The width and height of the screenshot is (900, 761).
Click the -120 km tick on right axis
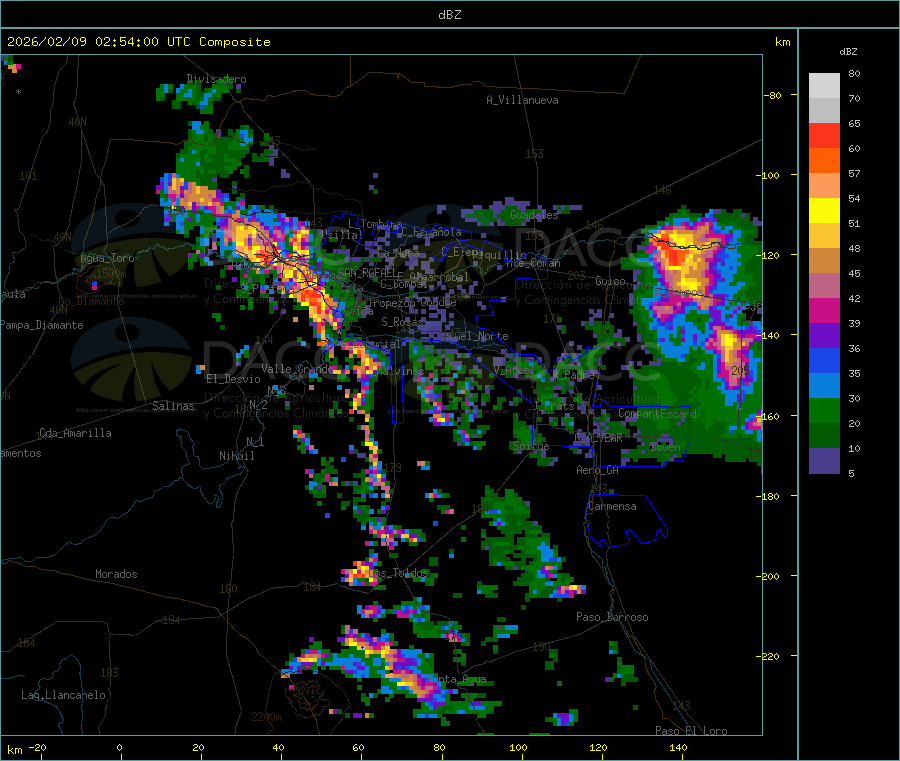pyautogui.click(x=769, y=255)
